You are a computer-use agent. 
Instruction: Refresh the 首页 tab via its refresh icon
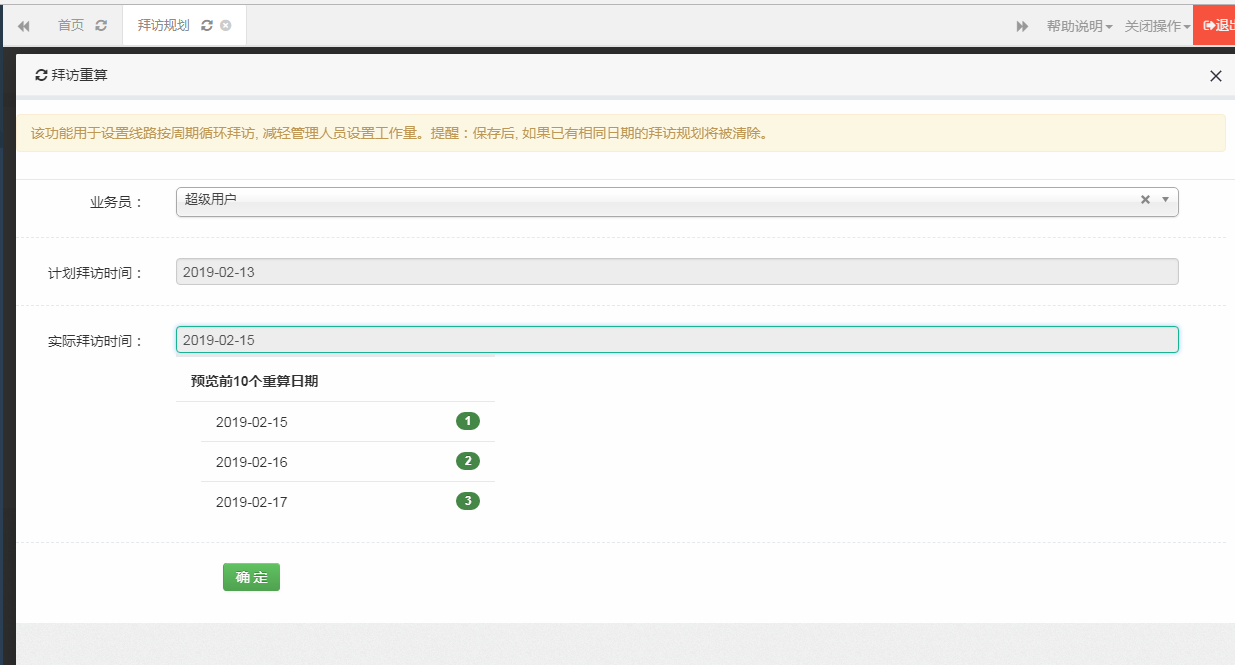[101, 26]
